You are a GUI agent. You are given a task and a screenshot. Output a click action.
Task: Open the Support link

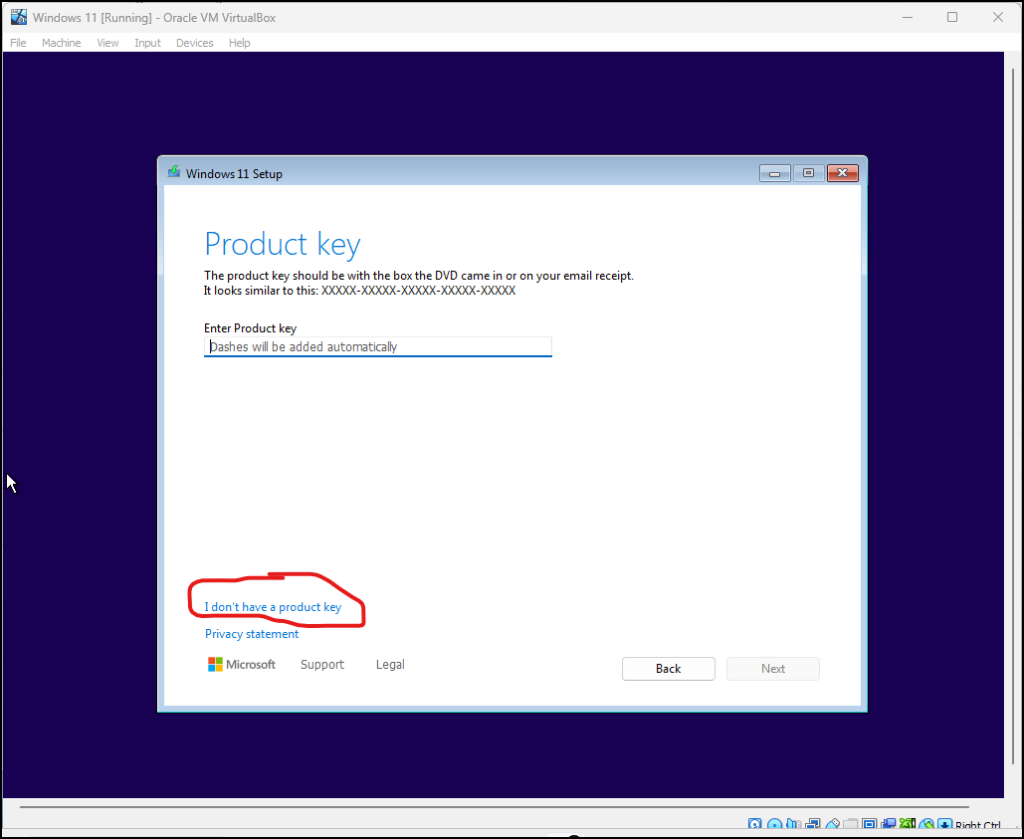click(x=322, y=665)
